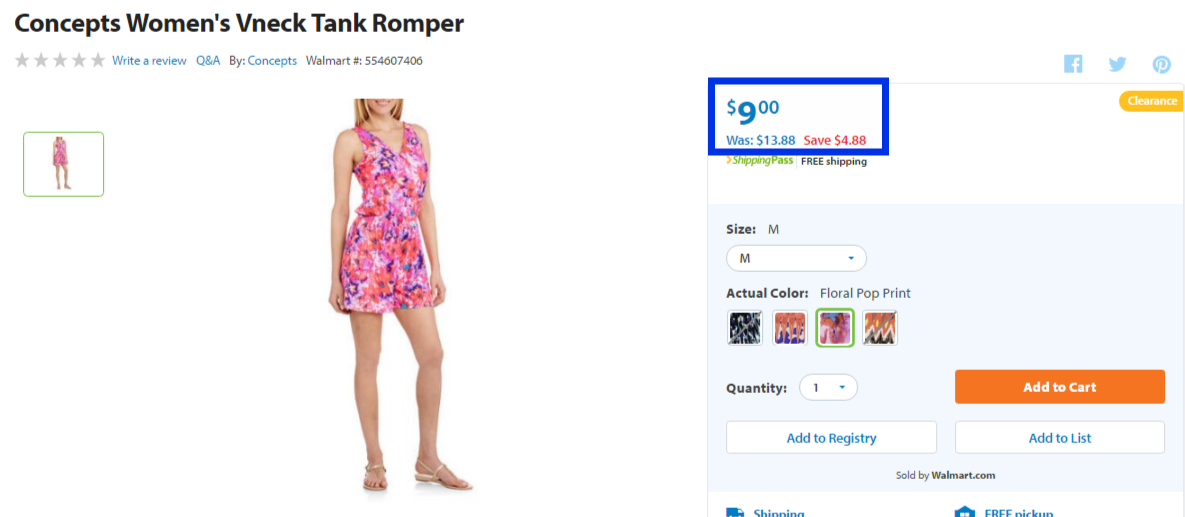Click the yellow Clearance badge
The height and width of the screenshot is (517, 1185).
pos(1152,101)
